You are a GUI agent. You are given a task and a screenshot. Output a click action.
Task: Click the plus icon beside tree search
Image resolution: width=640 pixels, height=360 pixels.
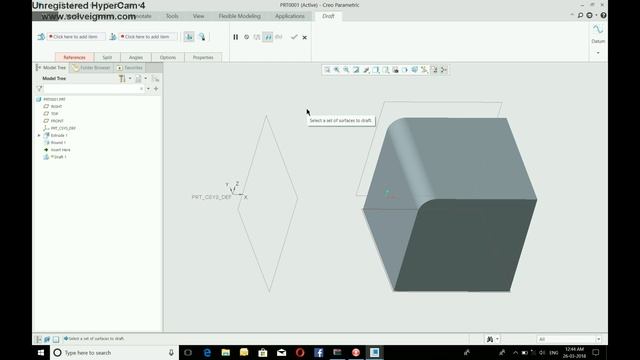click(x=156, y=89)
